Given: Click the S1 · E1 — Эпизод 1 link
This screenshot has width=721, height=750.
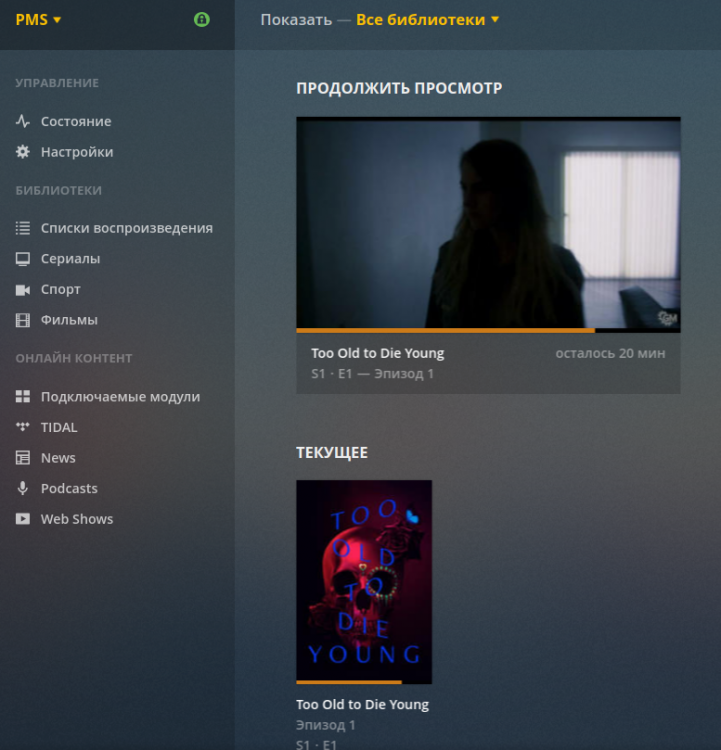Looking at the screenshot, I should pos(372,374).
